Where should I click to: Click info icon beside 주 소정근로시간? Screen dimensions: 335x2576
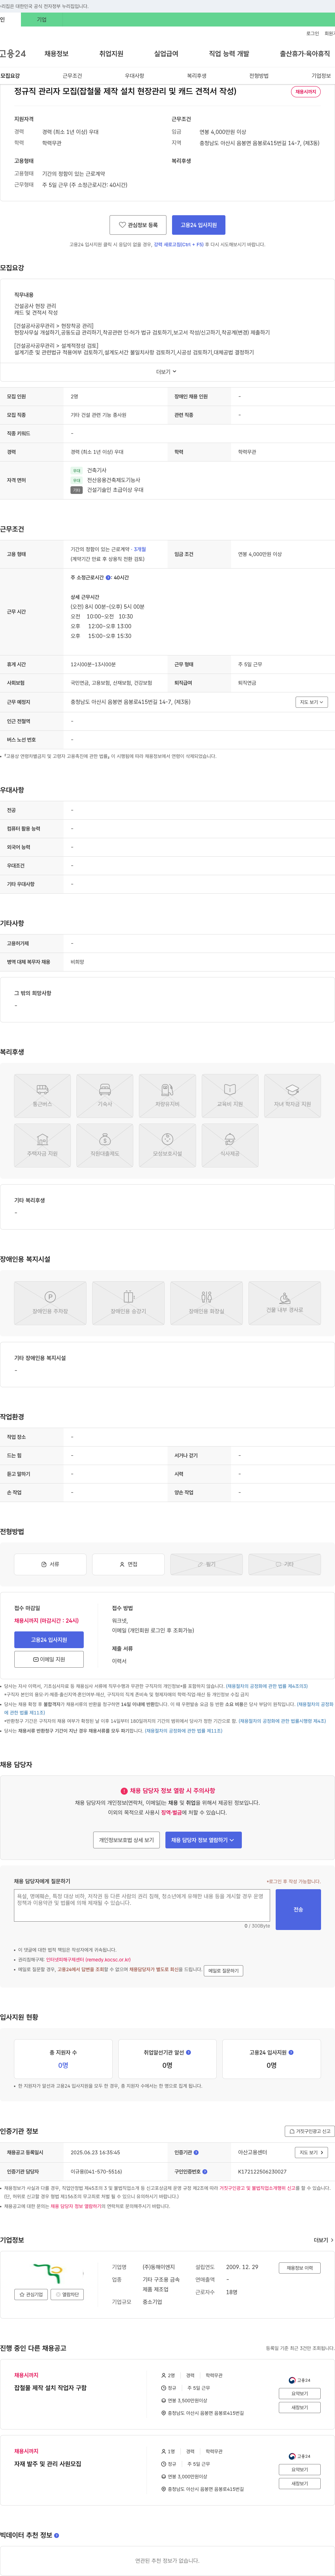[108, 577]
